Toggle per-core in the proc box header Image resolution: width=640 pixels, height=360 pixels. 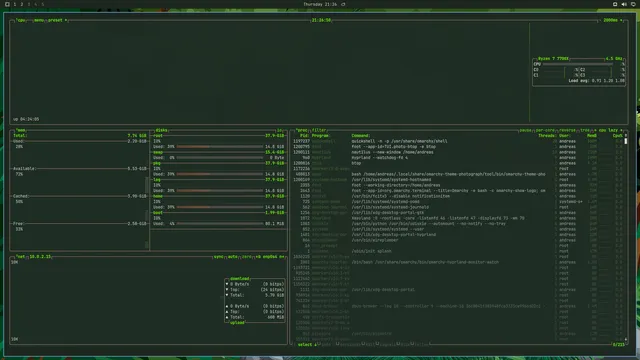click(545, 130)
